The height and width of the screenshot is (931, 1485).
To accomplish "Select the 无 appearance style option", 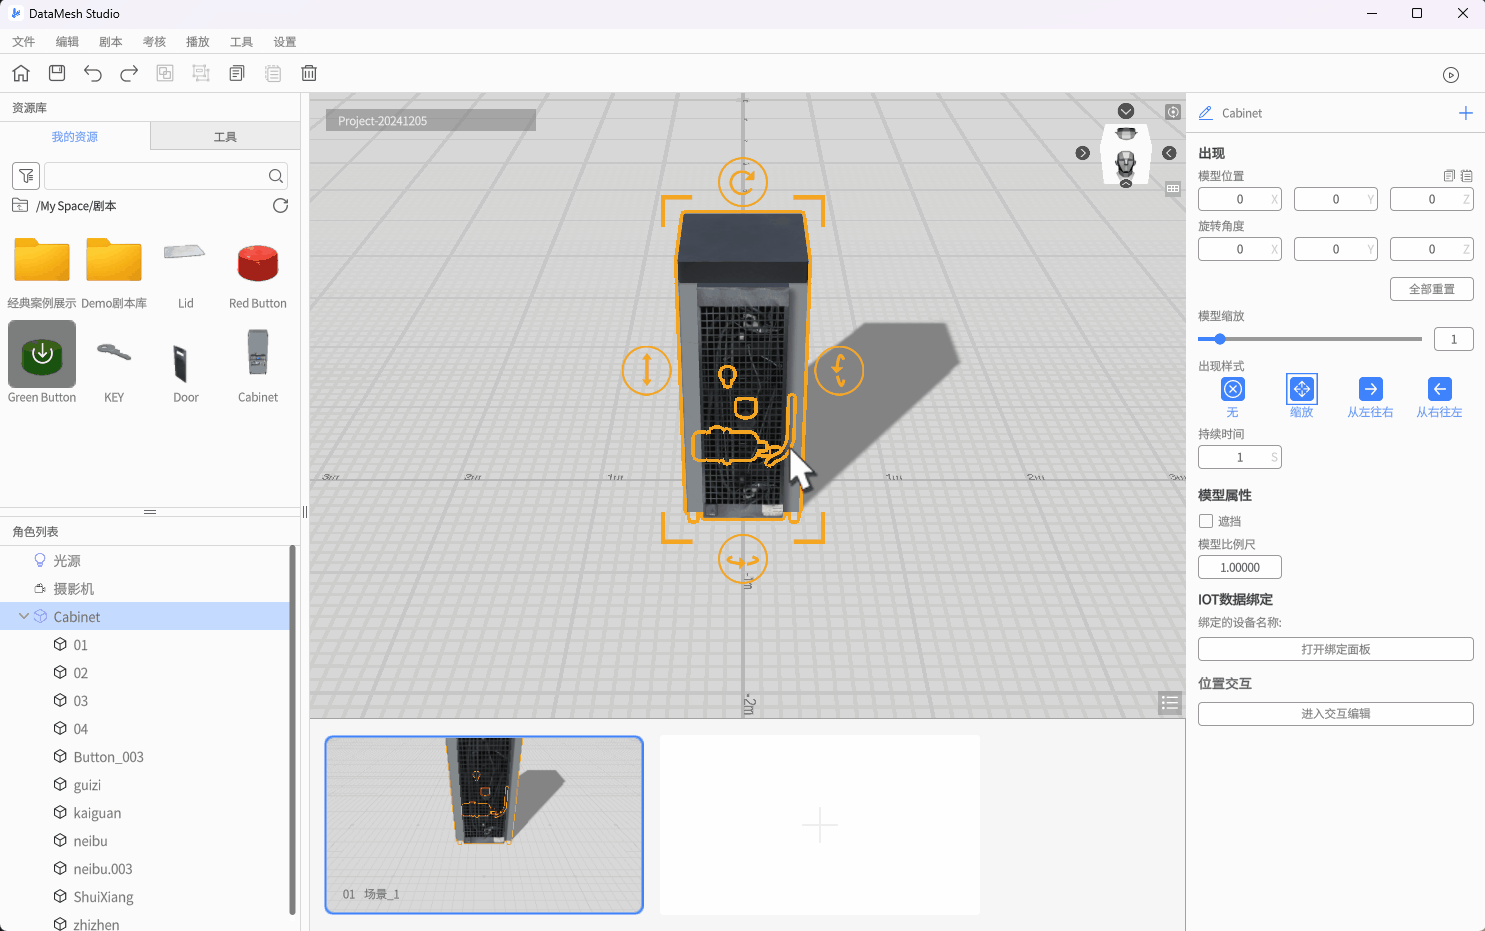I will tap(1233, 389).
